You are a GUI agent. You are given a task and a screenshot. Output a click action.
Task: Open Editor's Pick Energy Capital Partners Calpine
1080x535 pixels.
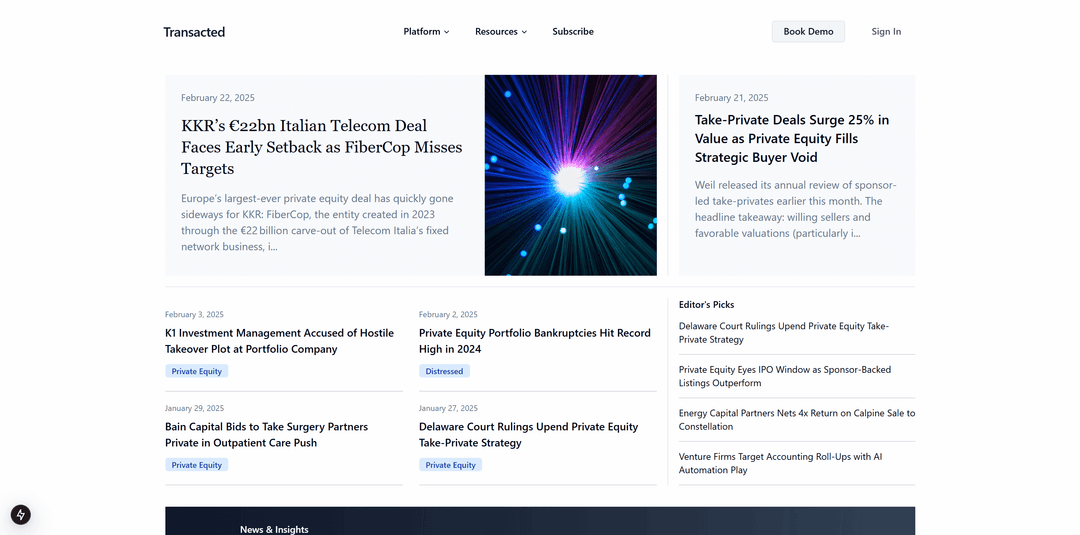coord(797,419)
